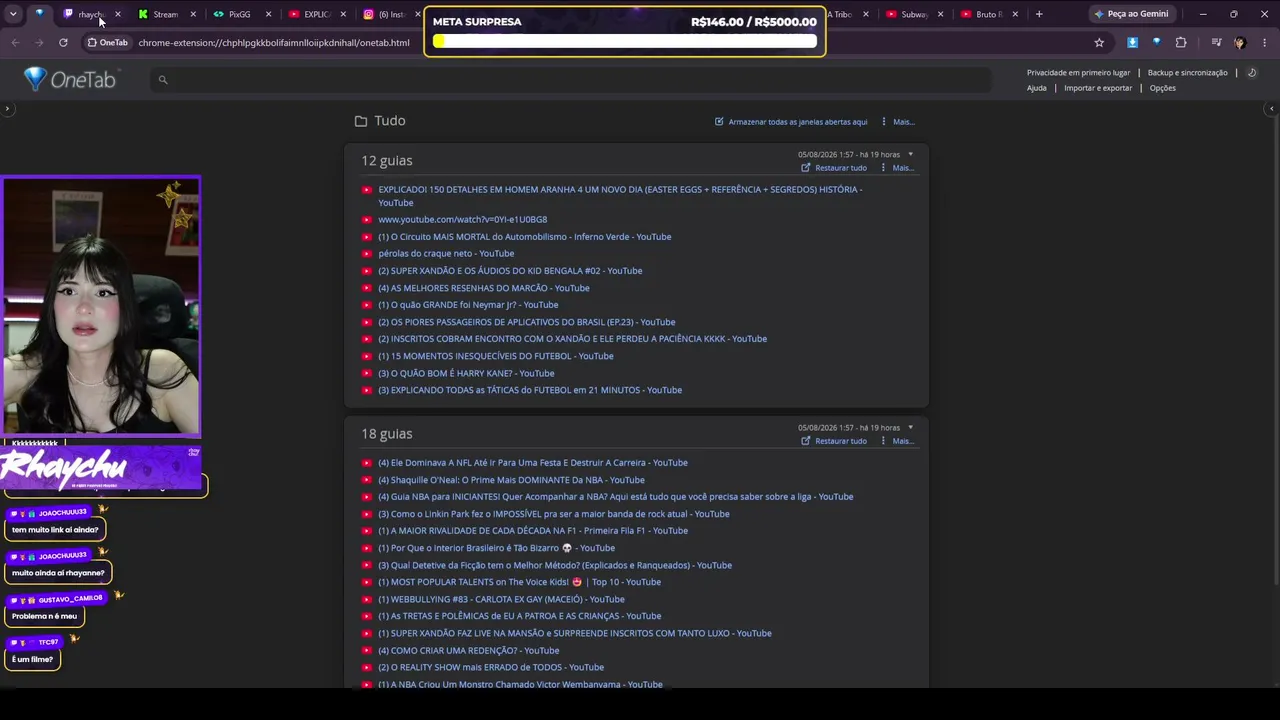Viewport: 1280px width, 720px height.
Task: Close the rhaychu Twitch tab
Action: [x=118, y=14]
